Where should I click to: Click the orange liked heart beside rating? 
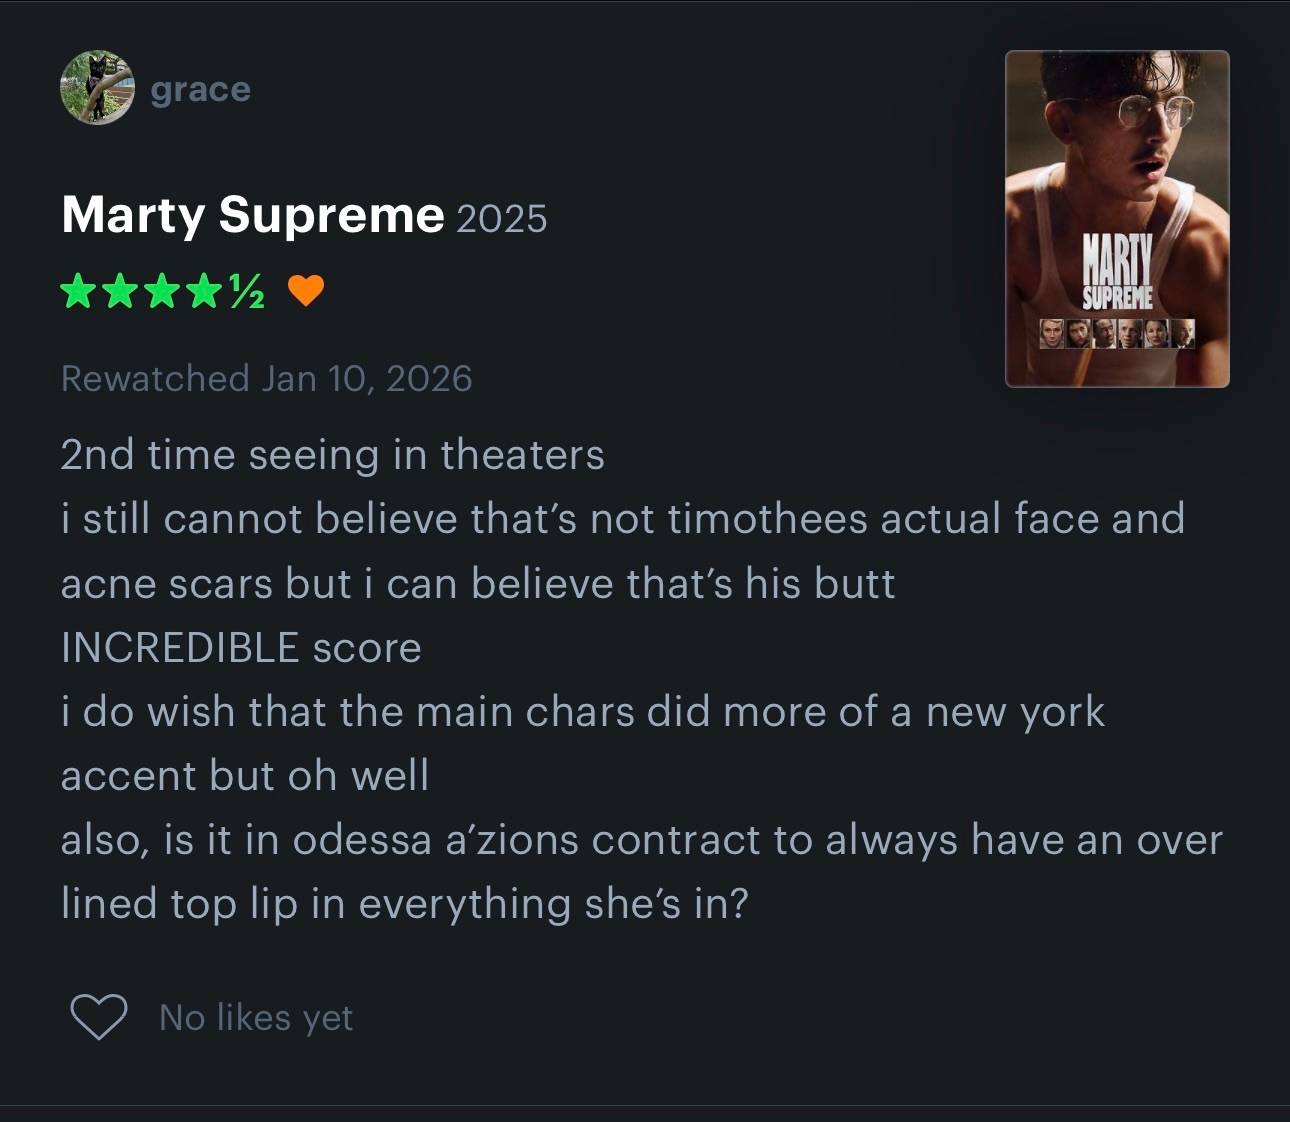[x=306, y=291]
